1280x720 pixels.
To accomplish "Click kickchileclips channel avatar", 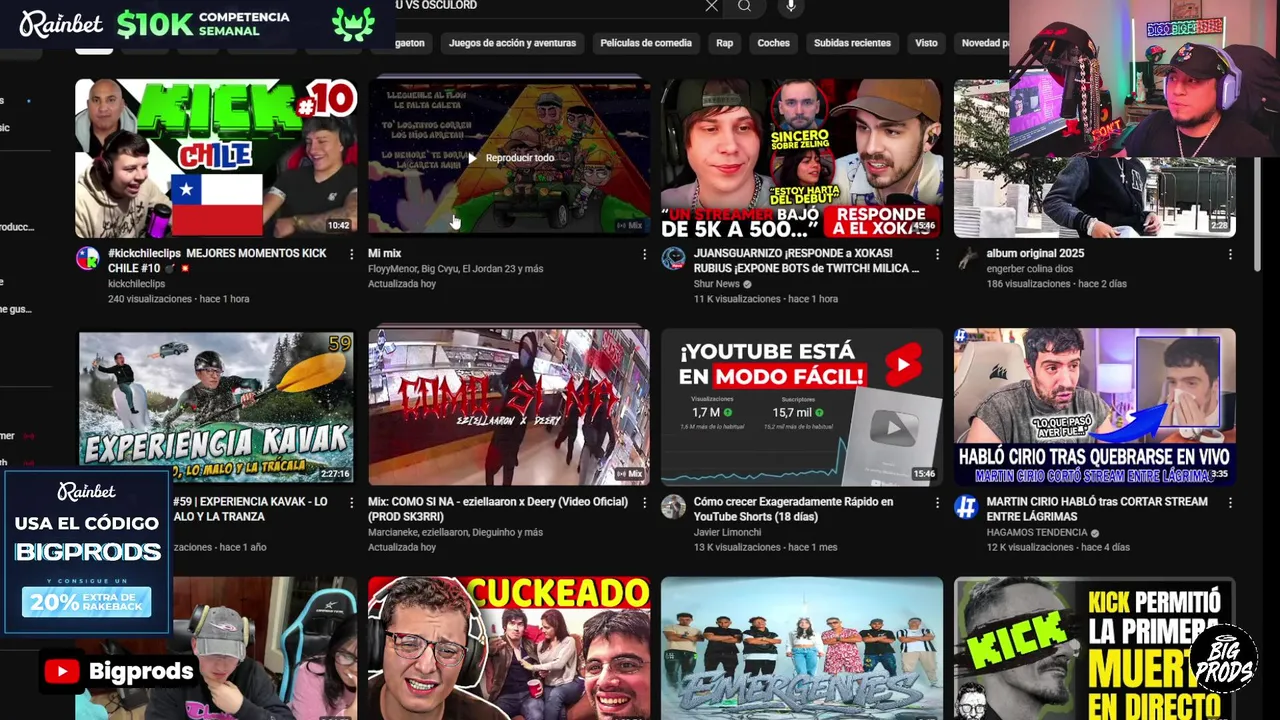I will click(x=88, y=258).
